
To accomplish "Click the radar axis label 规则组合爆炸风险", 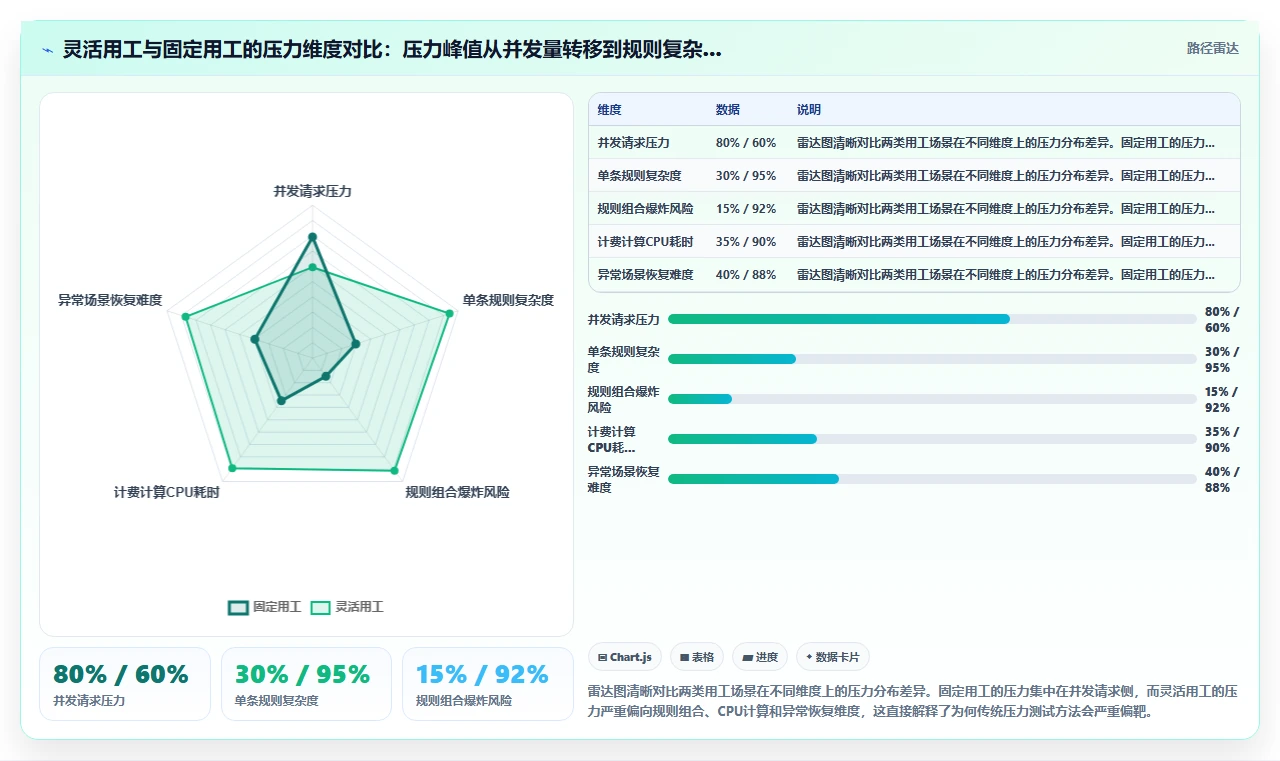I will (457, 492).
